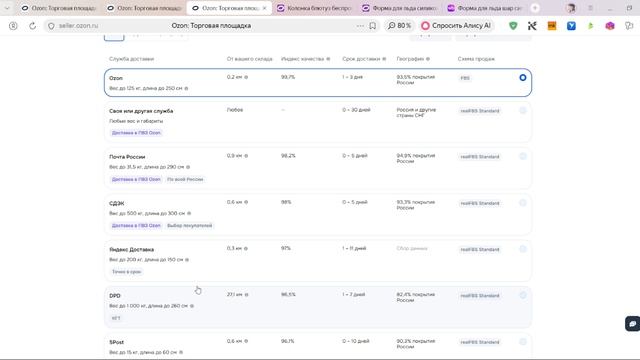Screen dimensions: 640x360
Task: Click the 'Выбор покупателей' tag
Action: (189, 225)
